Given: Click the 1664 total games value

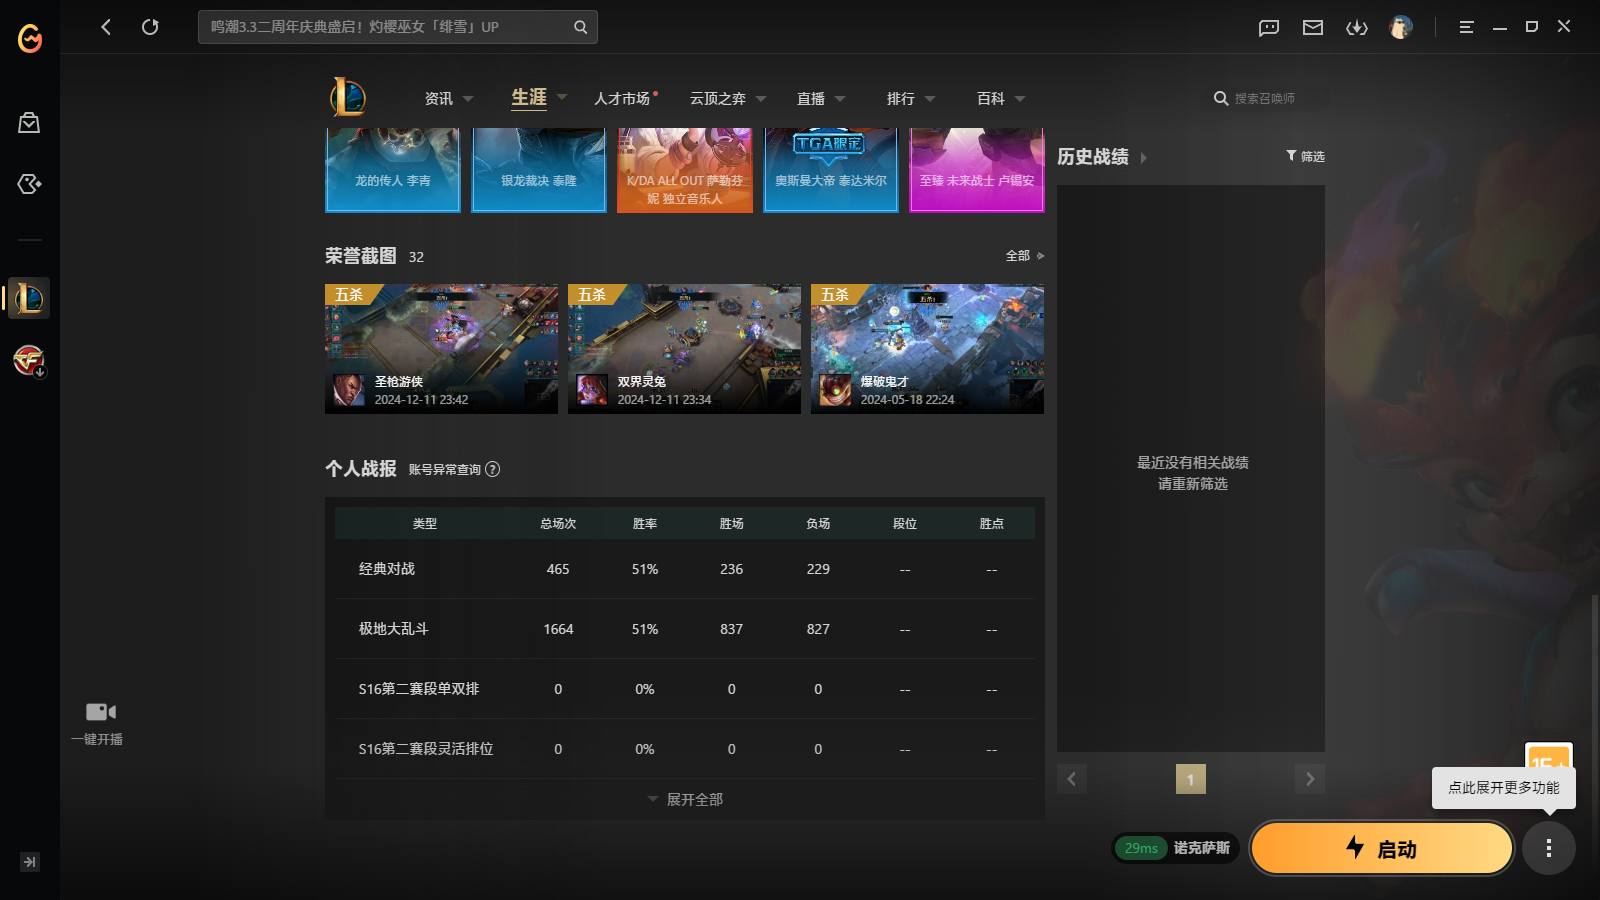Looking at the screenshot, I should point(558,629).
